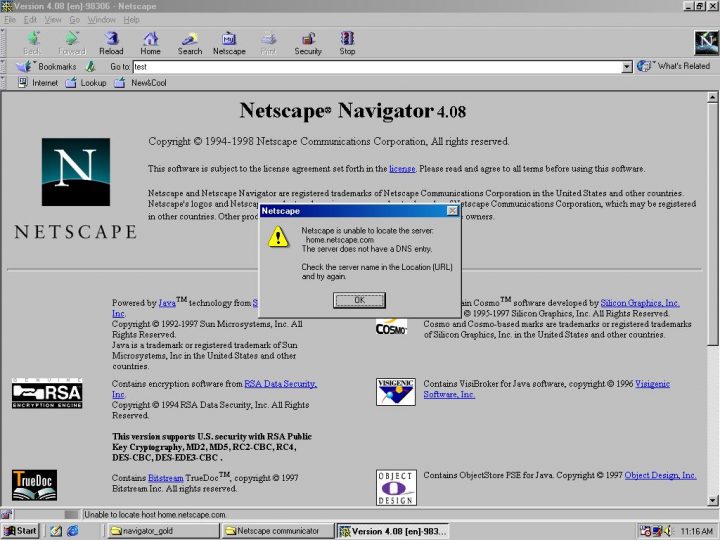Click the Windows Start button

click(x=20, y=531)
